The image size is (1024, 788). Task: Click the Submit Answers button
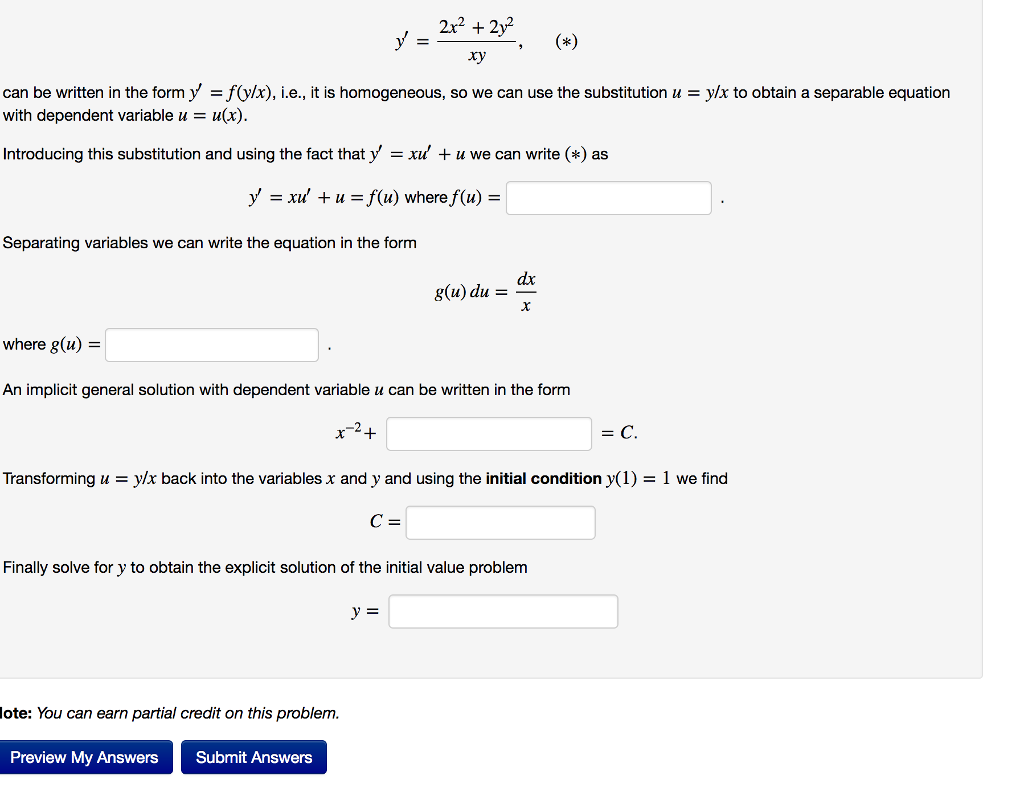[253, 757]
